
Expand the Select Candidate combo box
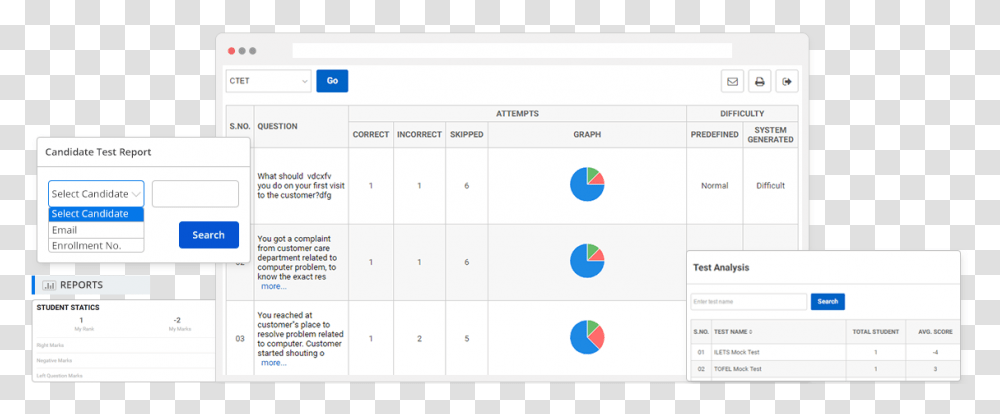[96, 194]
